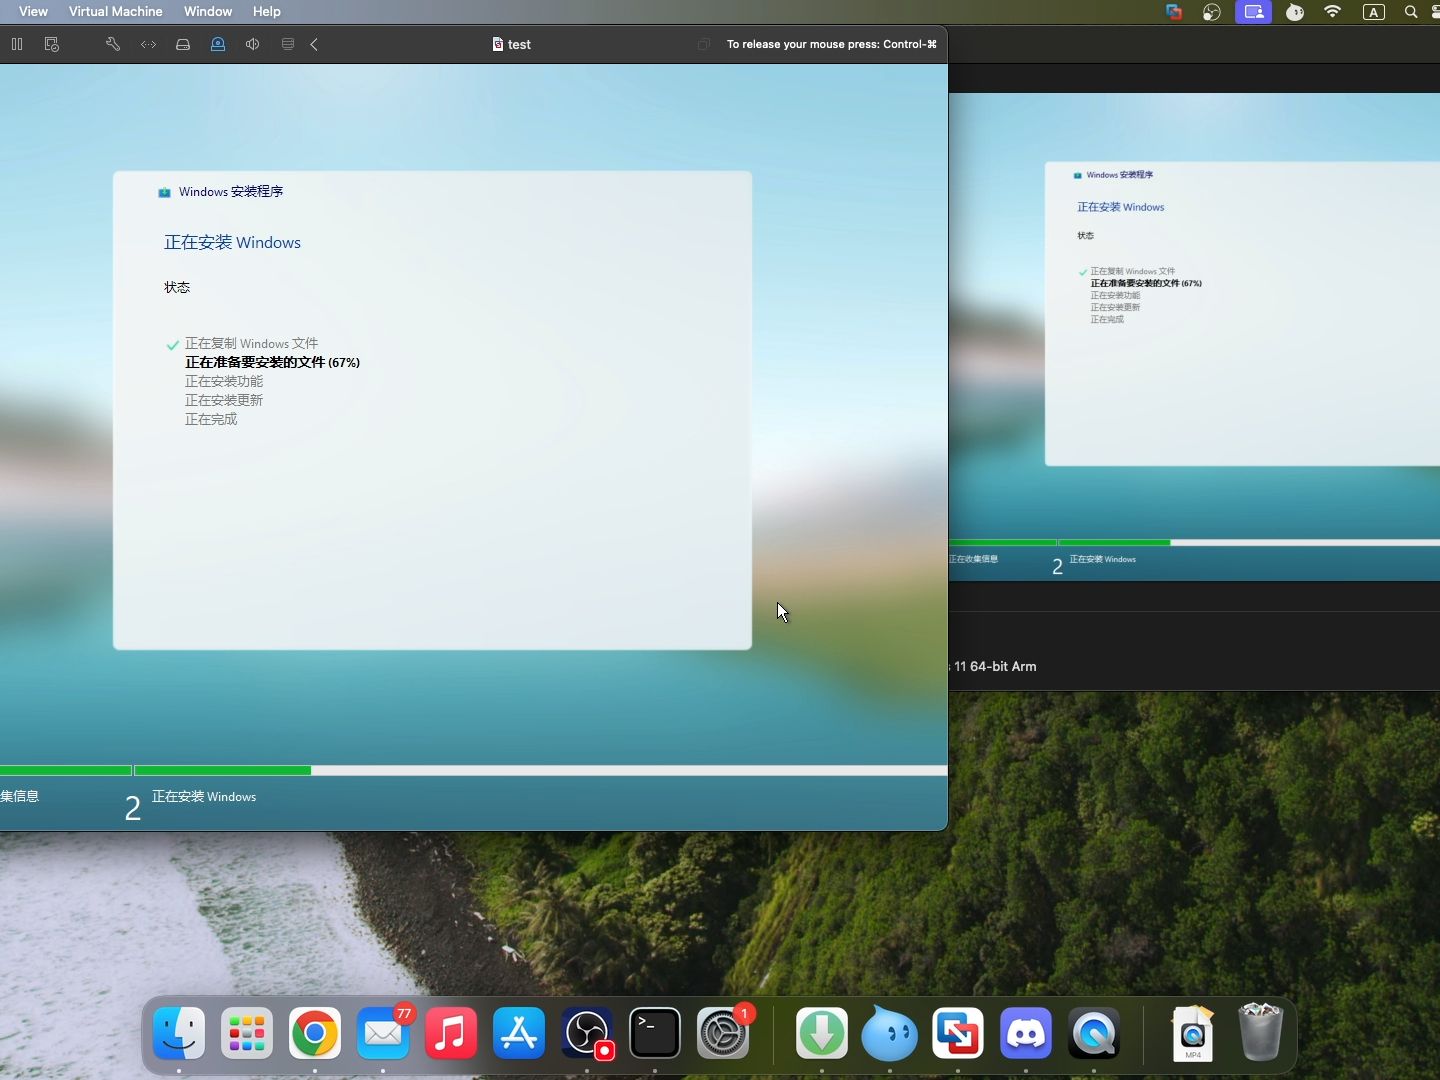Viewport: 1440px width, 1080px height.
Task: Open the snapshot icon in the VM toolbar
Action: [52, 44]
